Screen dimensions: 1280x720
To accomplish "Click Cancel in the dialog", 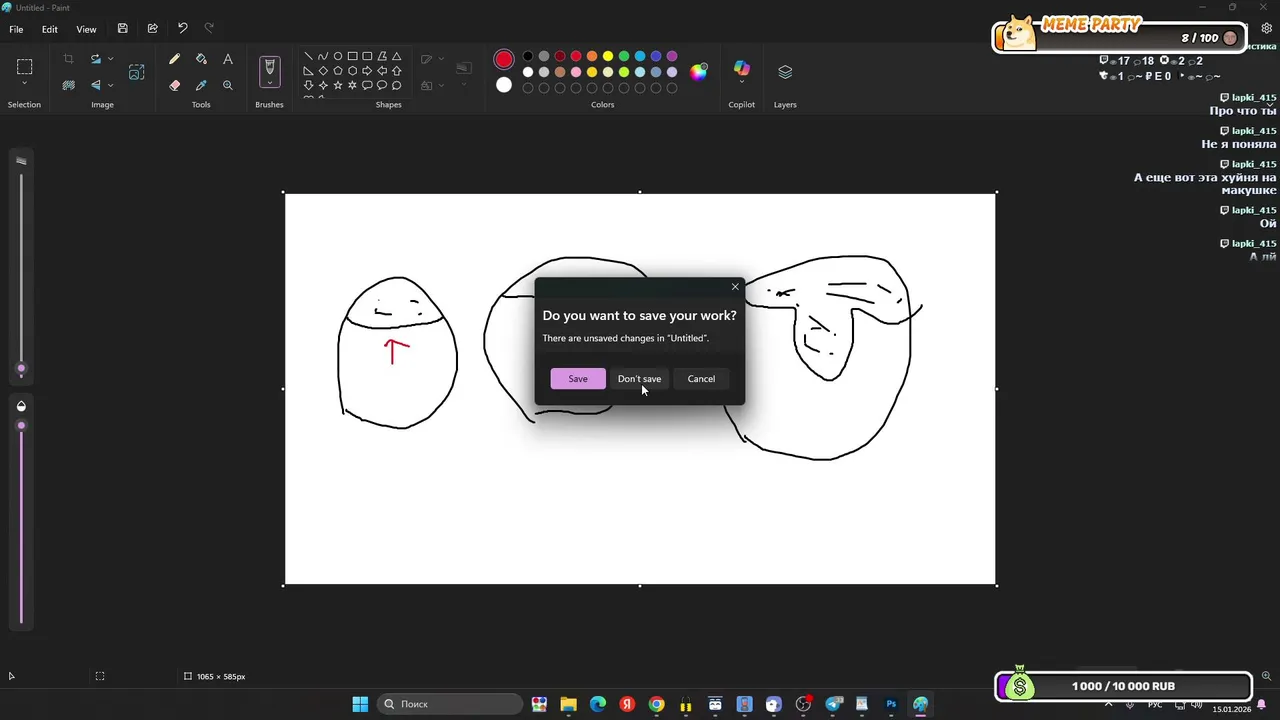I will [701, 379].
